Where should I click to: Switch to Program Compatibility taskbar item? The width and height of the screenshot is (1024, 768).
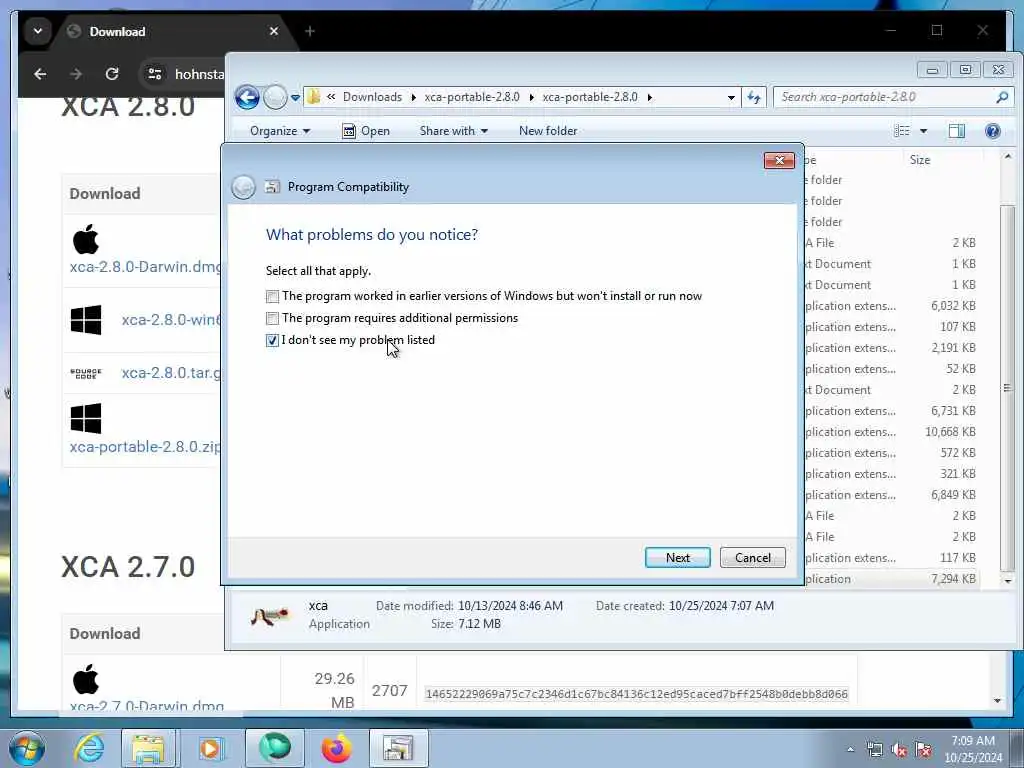coord(398,748)
